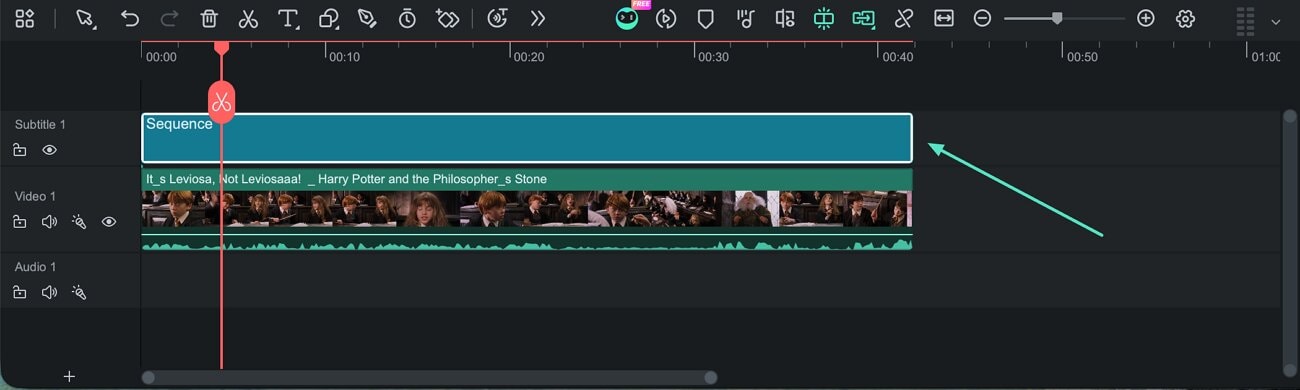Add keyframe with diamond plus icon
This screenshot has height=390, width=1300.
447,18
